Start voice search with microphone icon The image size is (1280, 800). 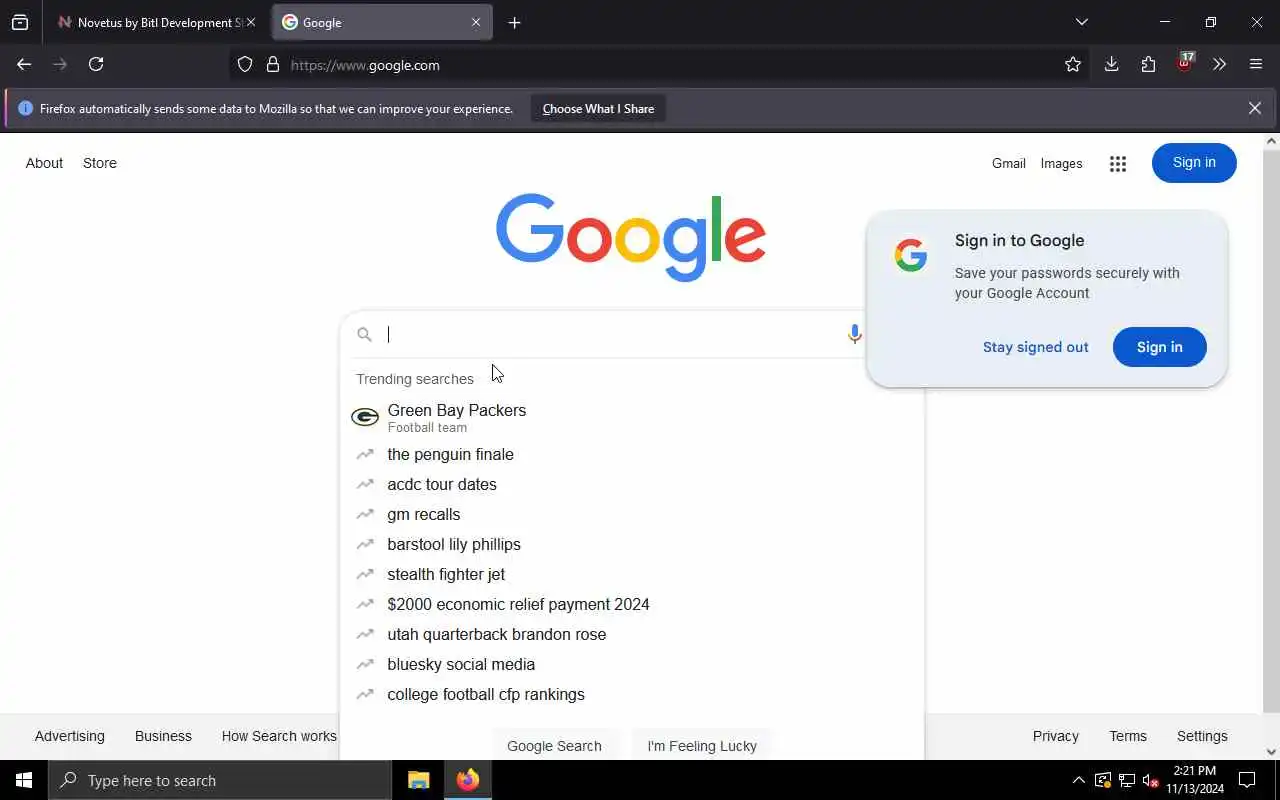854,334
